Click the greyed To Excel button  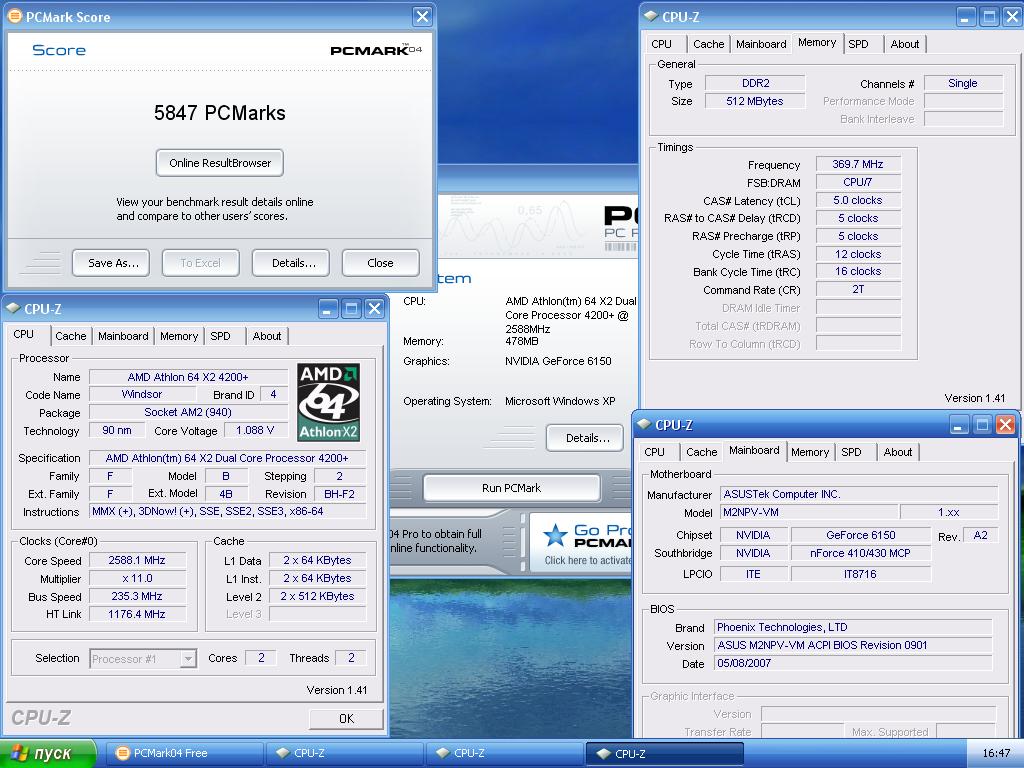pos(200,263)
